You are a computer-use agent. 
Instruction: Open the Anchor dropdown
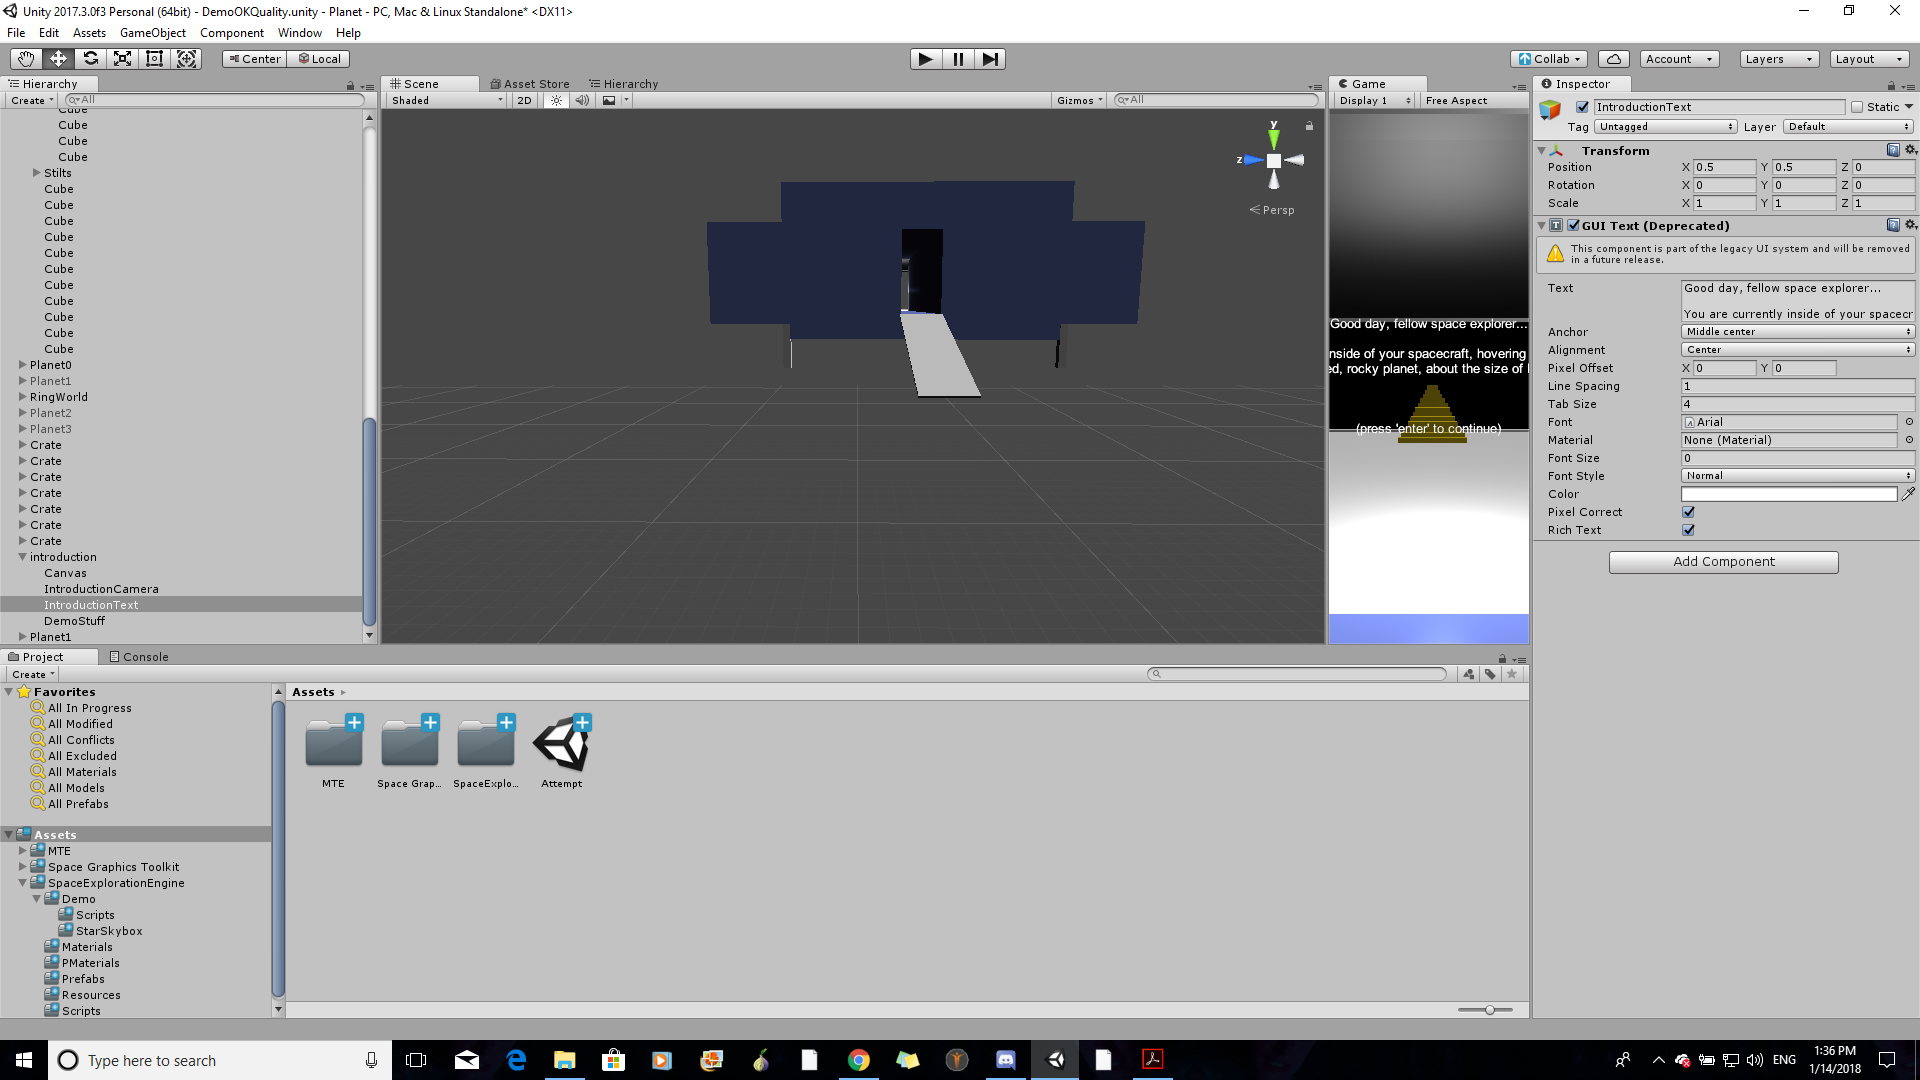(x=1798, y=332)
